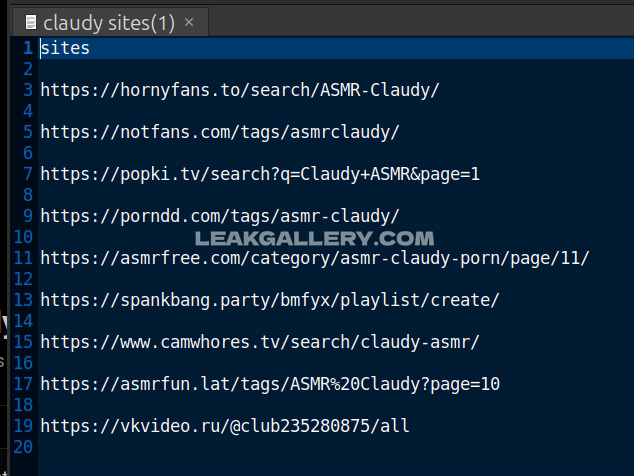
Task: Click the vkvideo.ru URL on line 19
Action: click(x=225, y=426)
